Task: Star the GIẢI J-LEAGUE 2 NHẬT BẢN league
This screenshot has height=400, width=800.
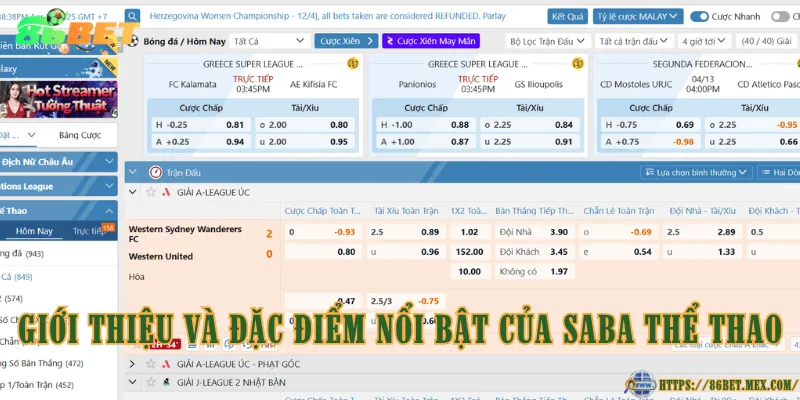Action: pyautogui.click(x=151, y=382)
